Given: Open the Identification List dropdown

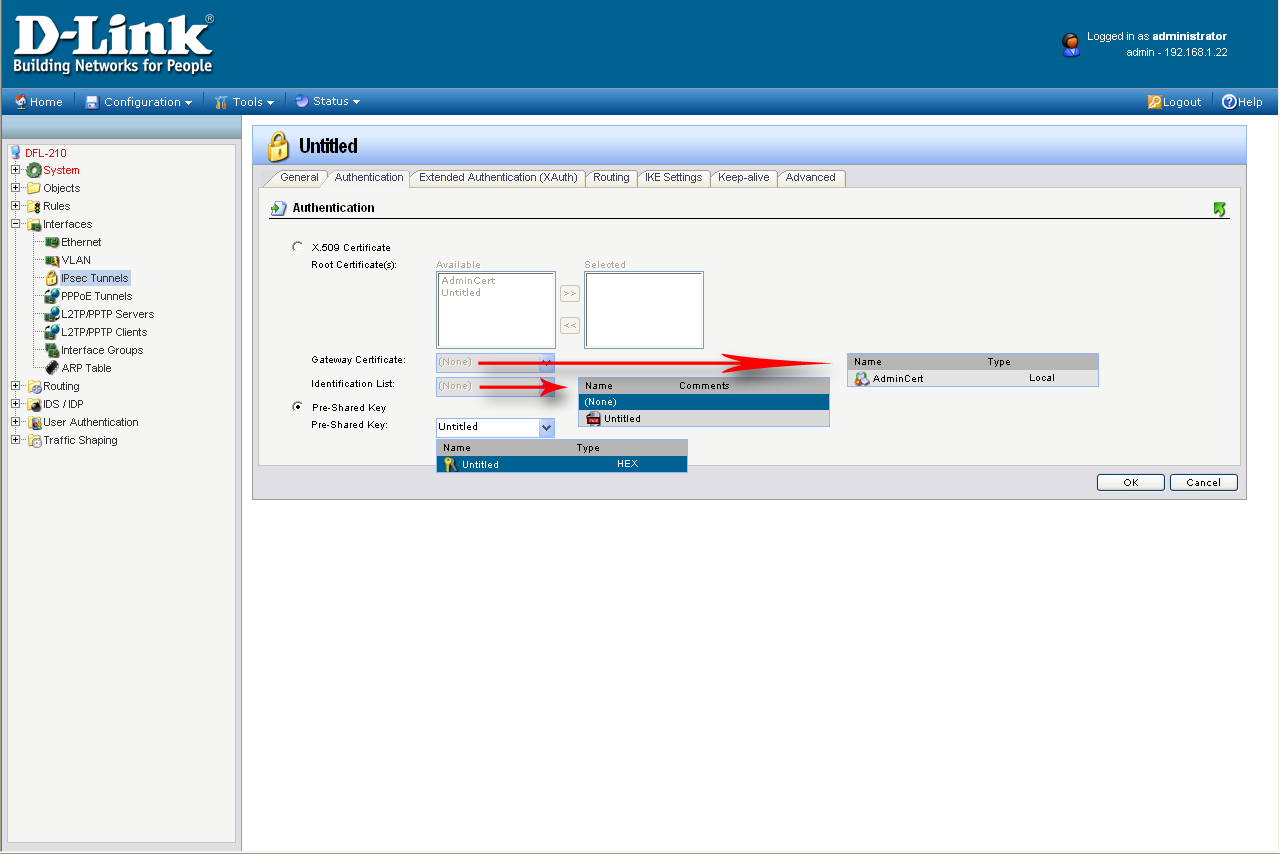Looking at the screenshot, I should pyautogui.click(x=547, y=385).
